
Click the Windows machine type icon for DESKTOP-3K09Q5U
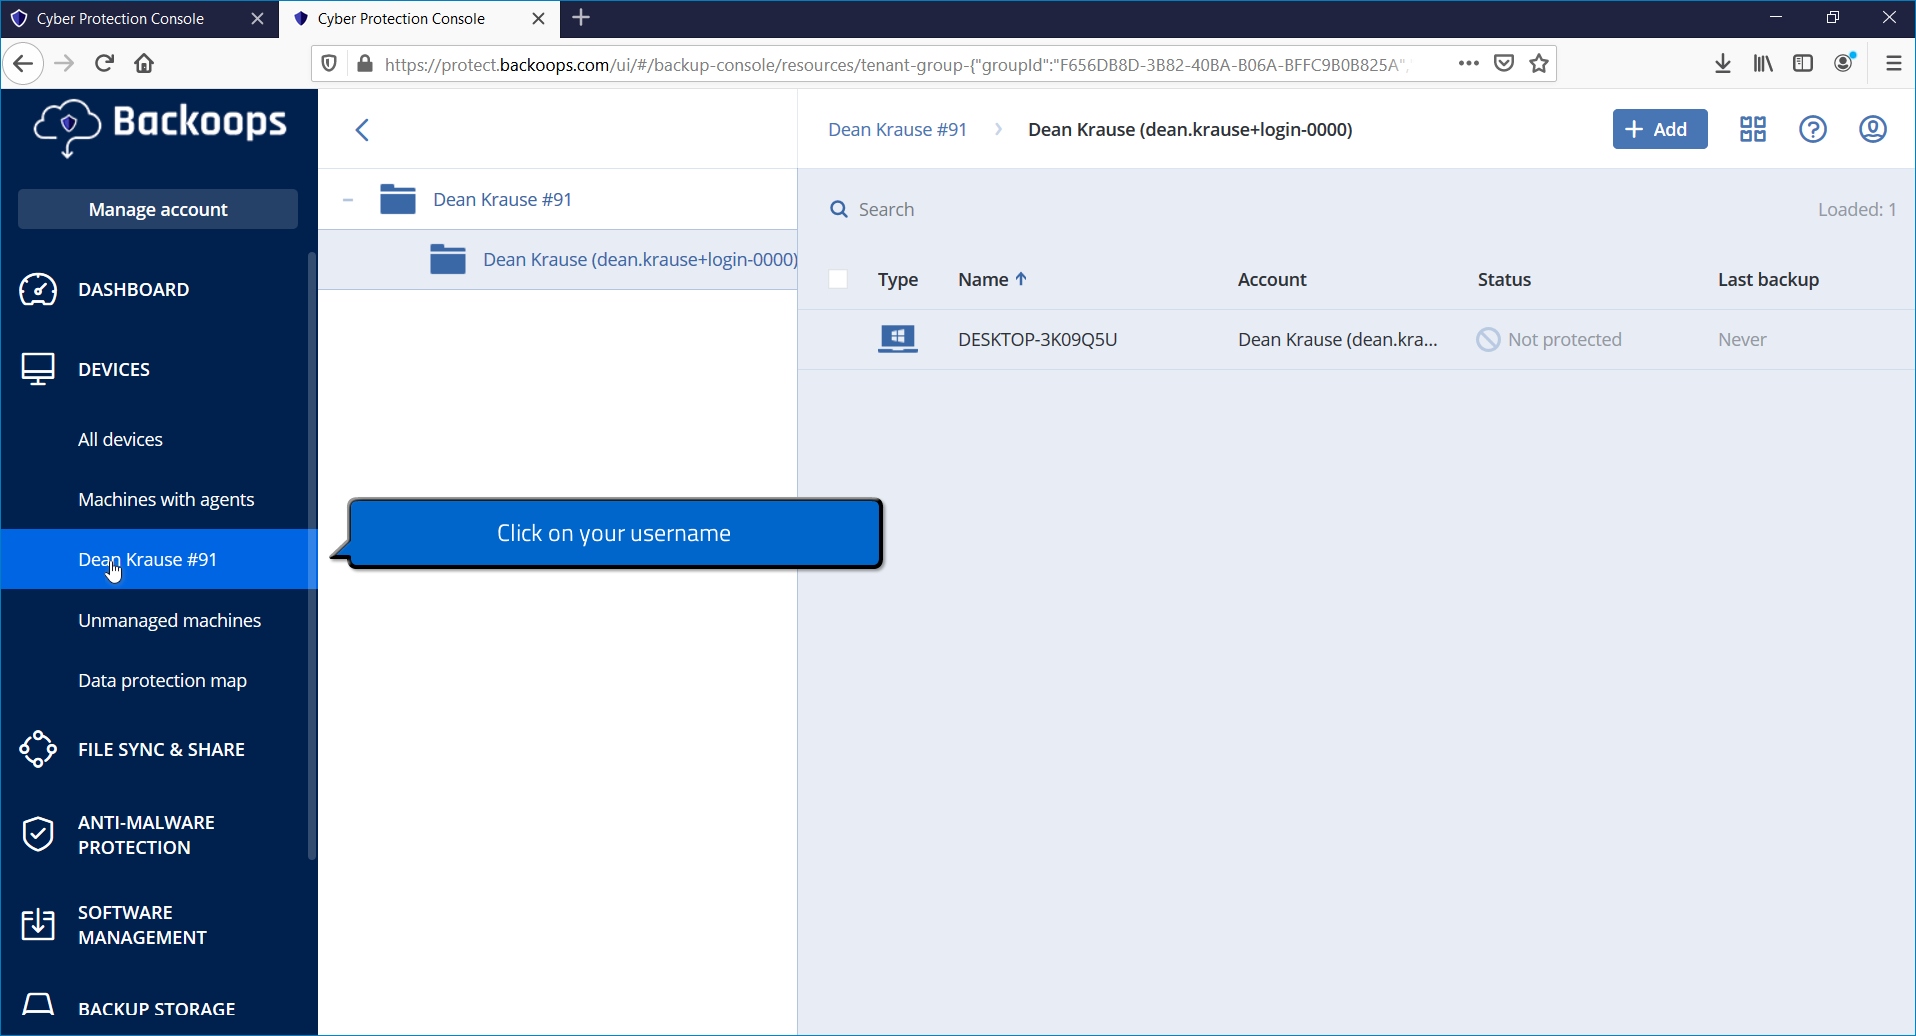[898, 339]
